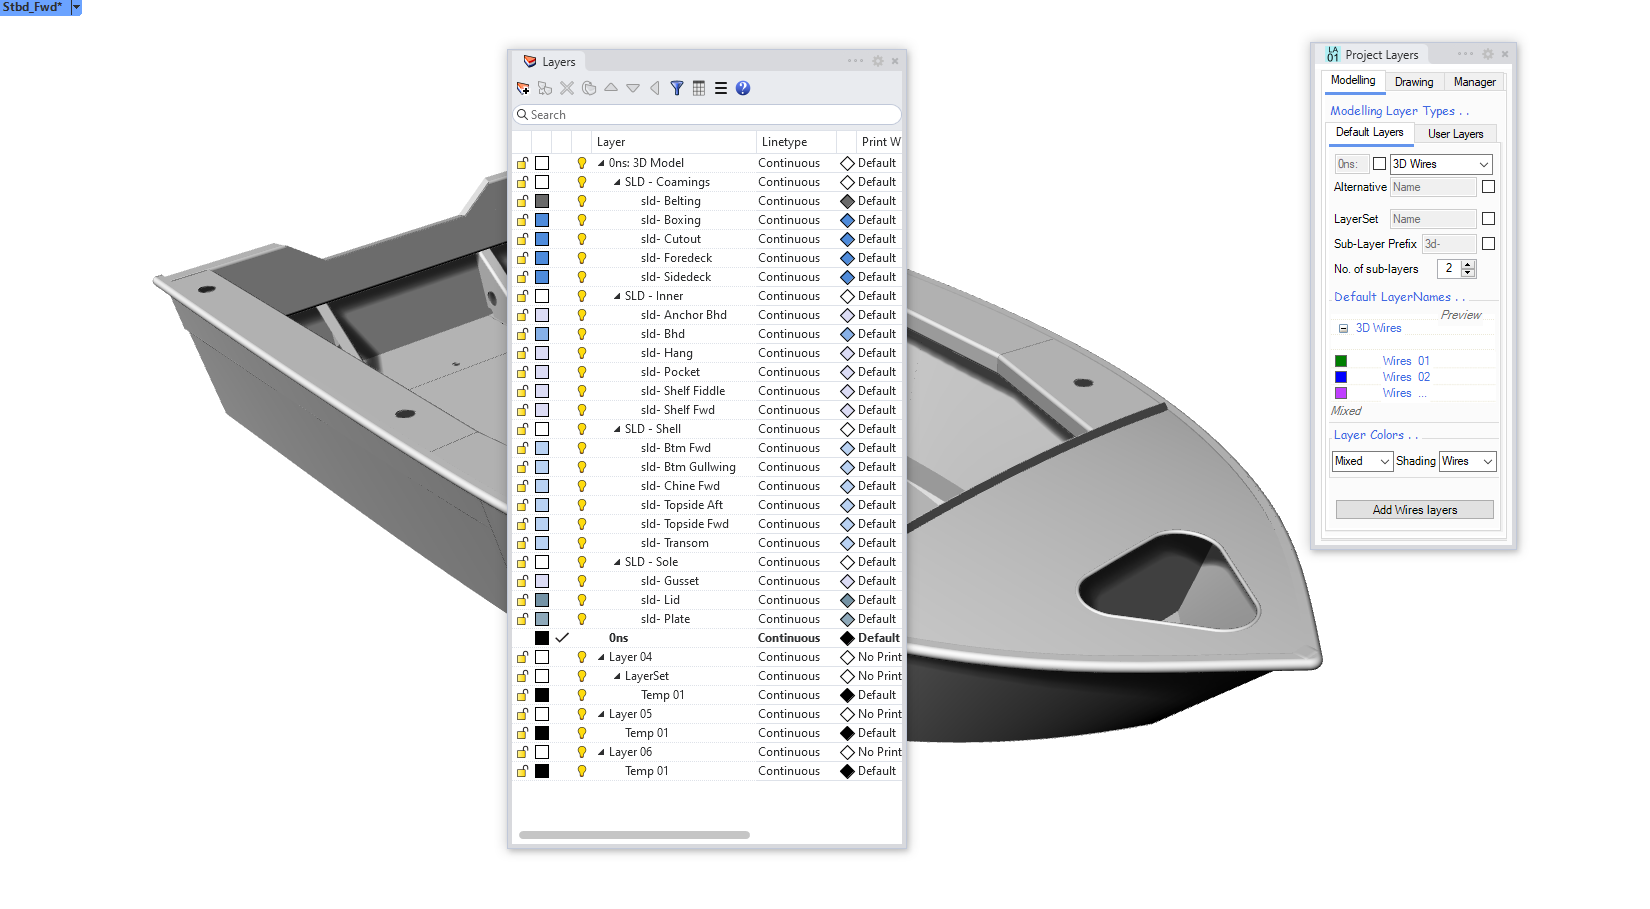Click the Delete layer X icon
Viewport: 1650px width, 909px height.
tap(567, 88)
